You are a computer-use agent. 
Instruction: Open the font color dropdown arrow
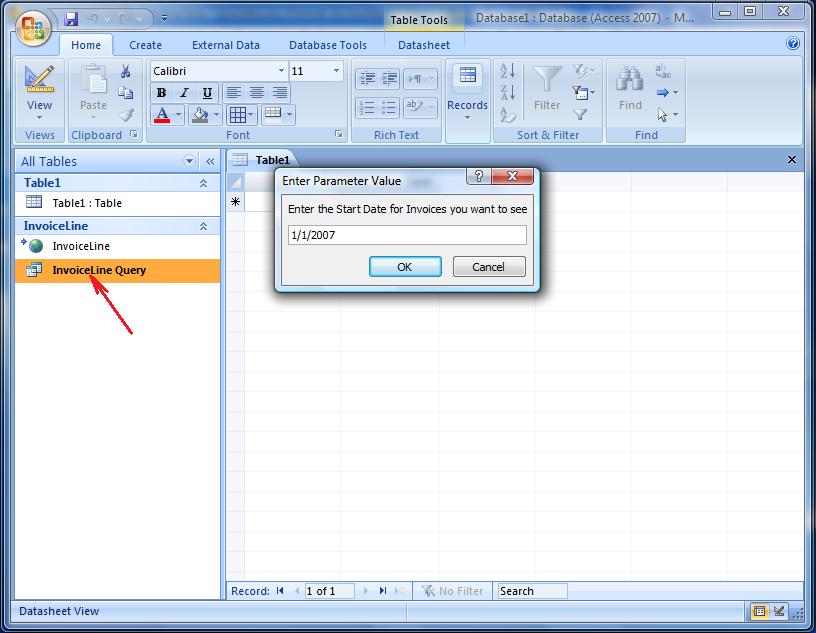point(178,115)
